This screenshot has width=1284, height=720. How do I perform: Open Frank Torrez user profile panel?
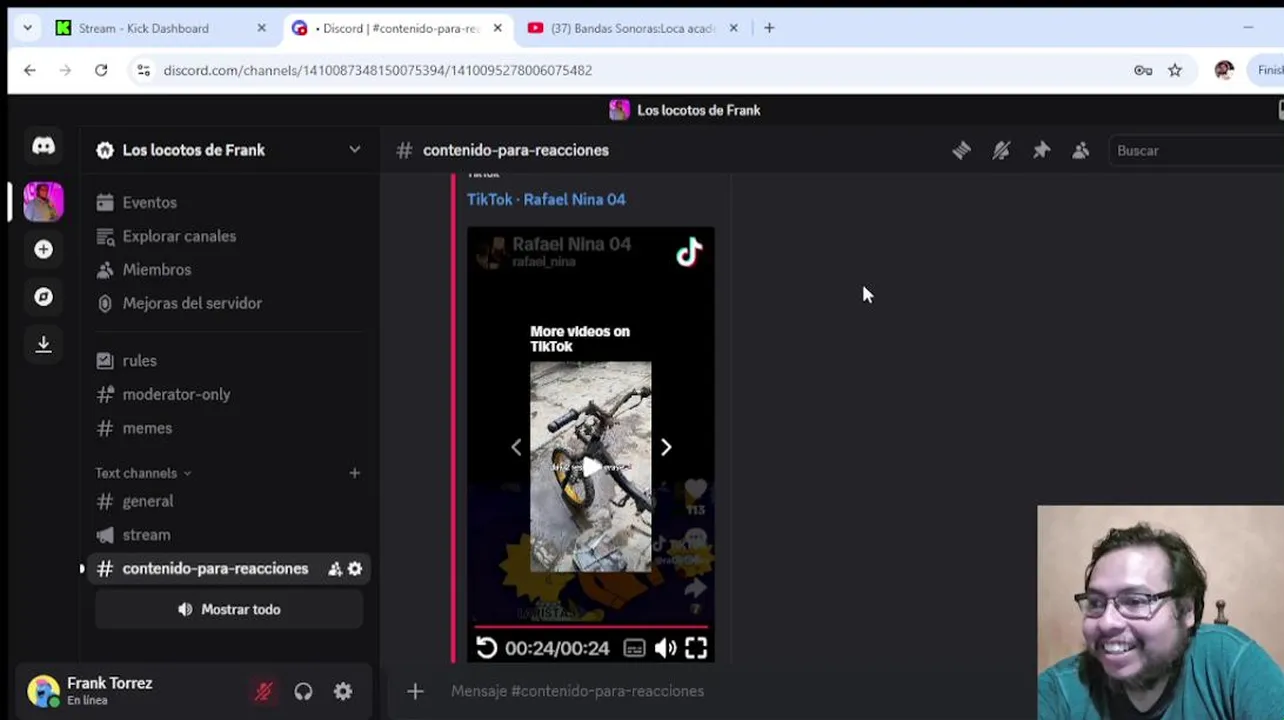[x=110, y=691]
